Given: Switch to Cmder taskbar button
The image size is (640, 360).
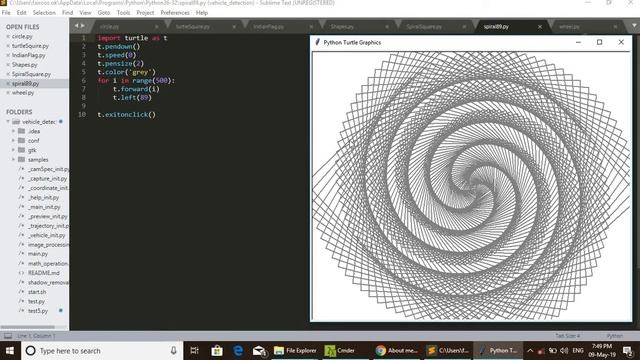Looking at the screenshot, I should coord(345,351).
